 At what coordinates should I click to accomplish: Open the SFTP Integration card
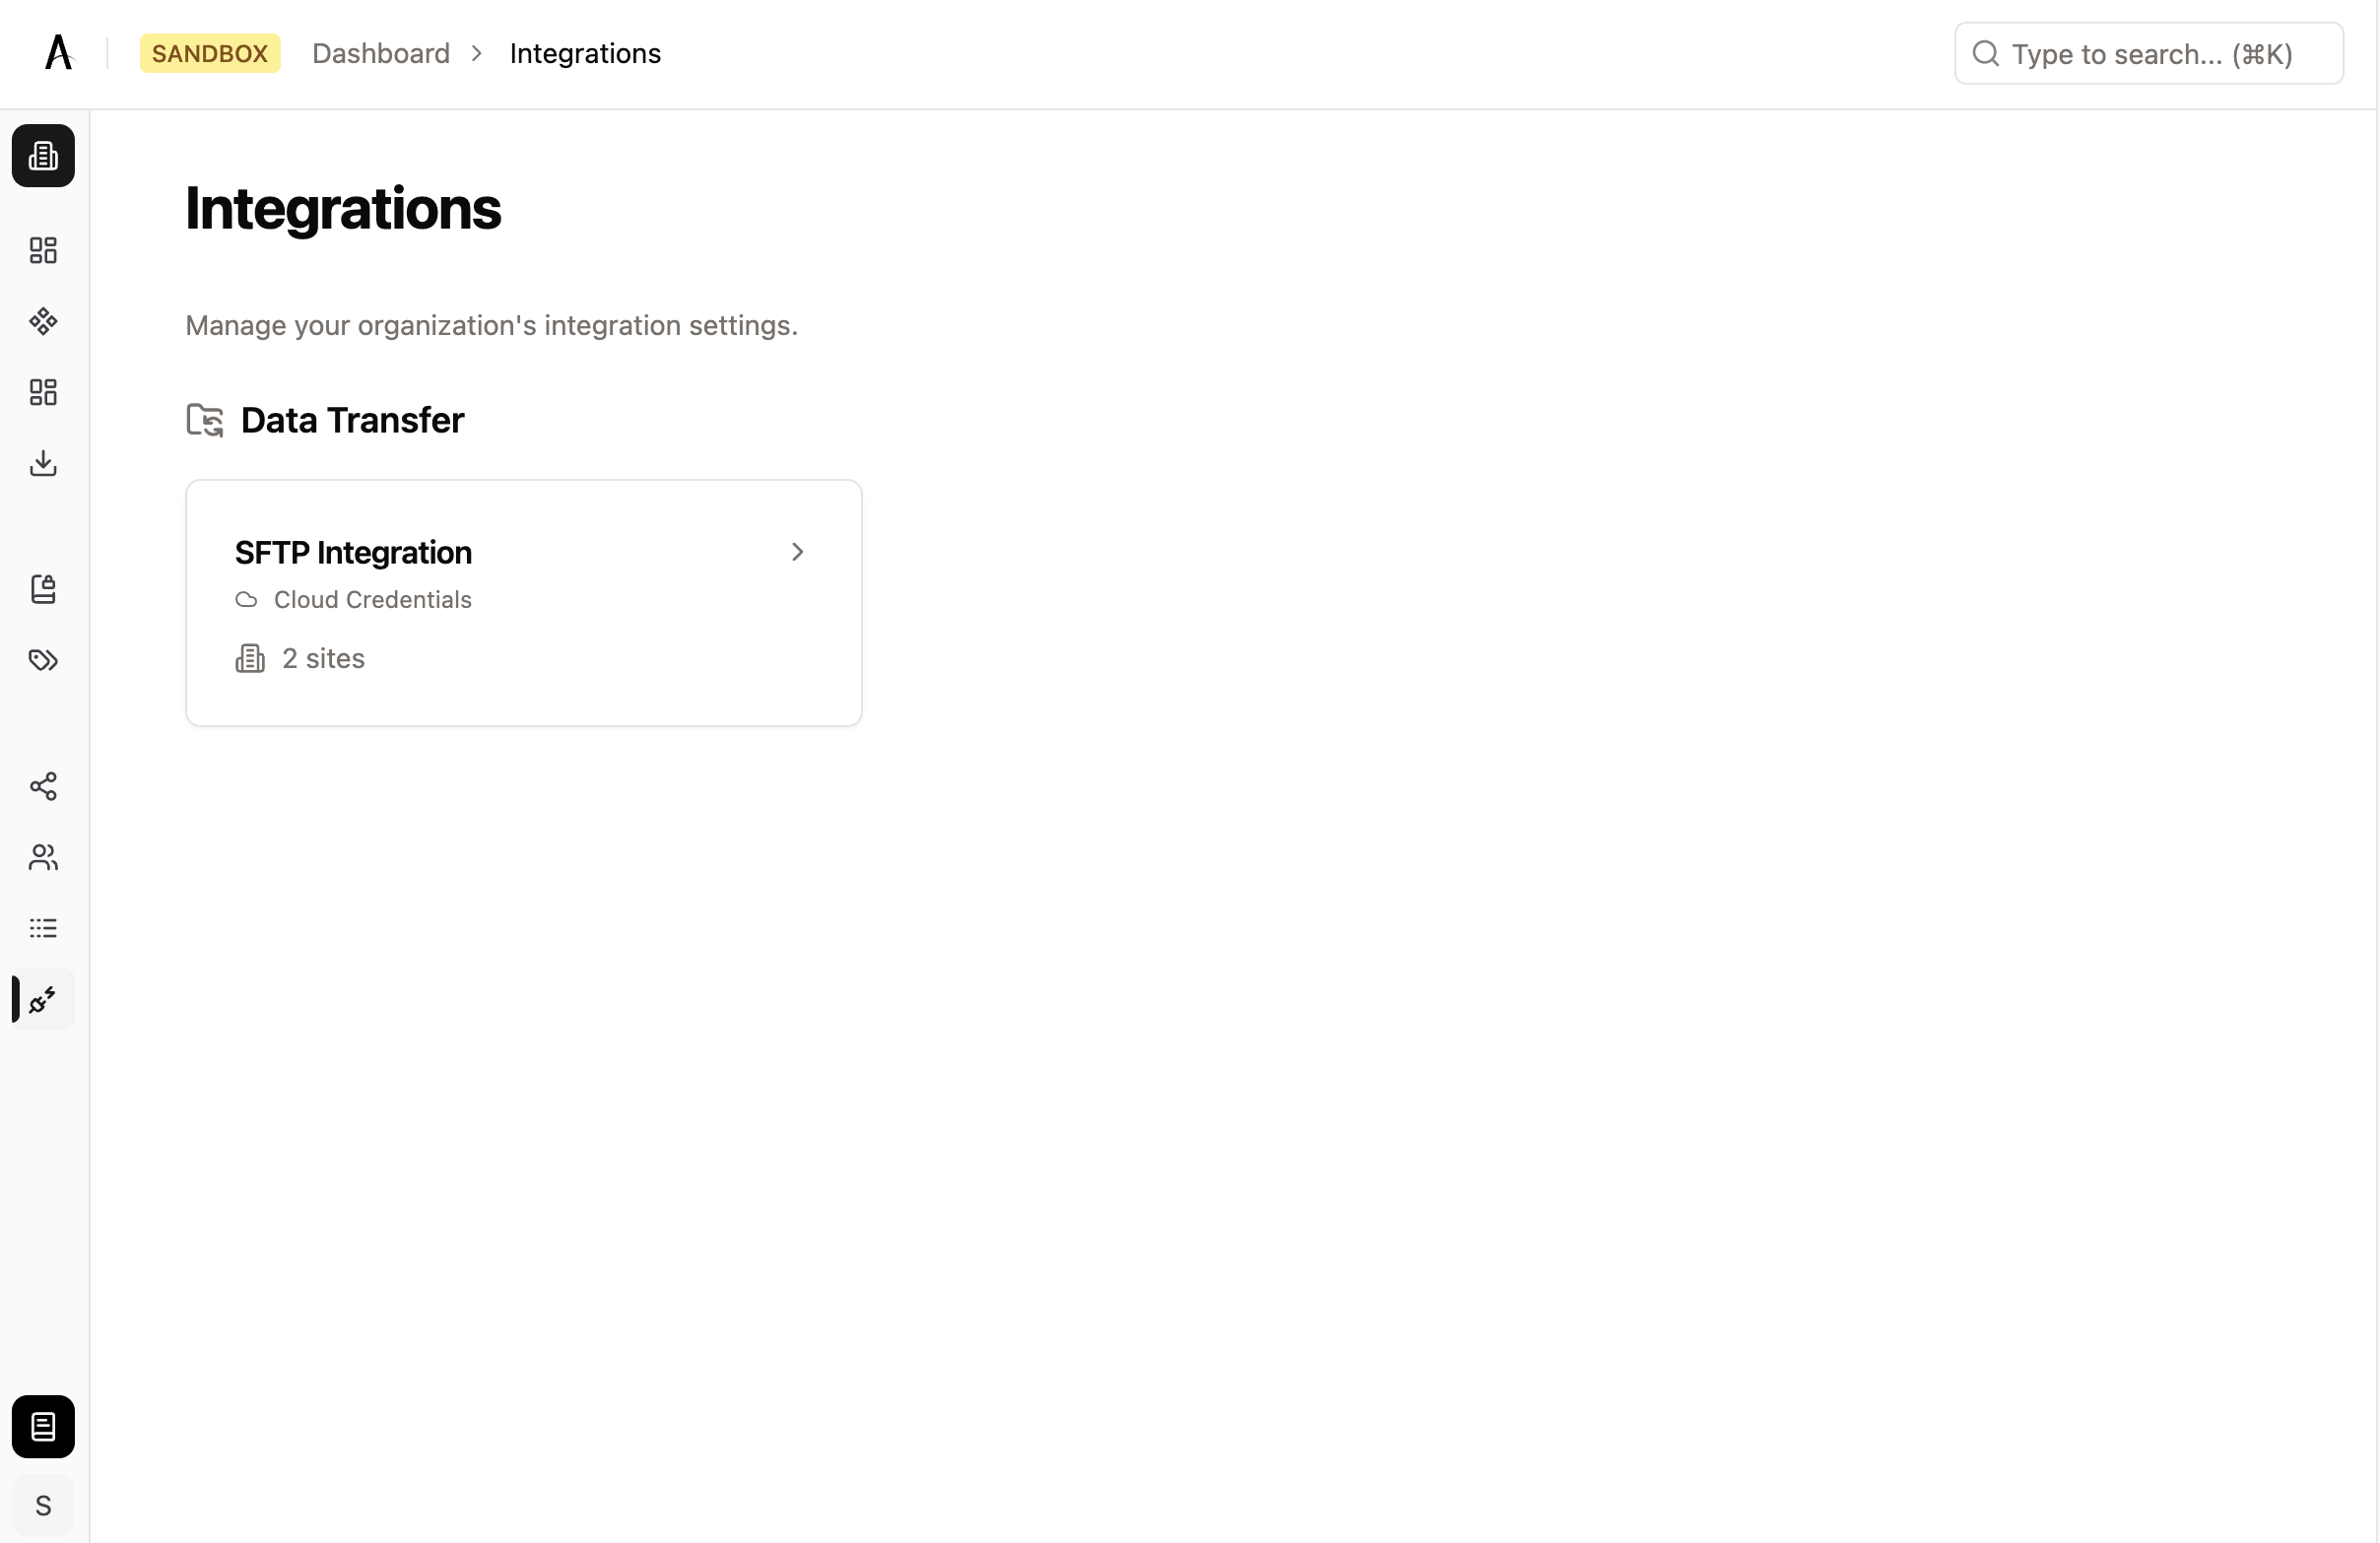523,602
